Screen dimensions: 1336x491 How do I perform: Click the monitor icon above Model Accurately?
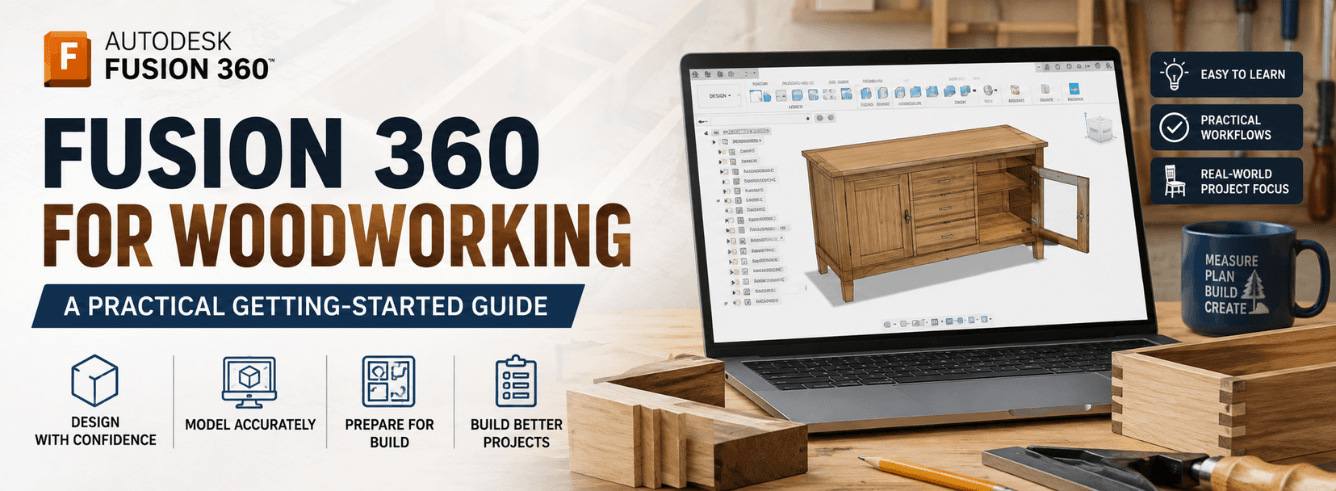pos(249,381)
